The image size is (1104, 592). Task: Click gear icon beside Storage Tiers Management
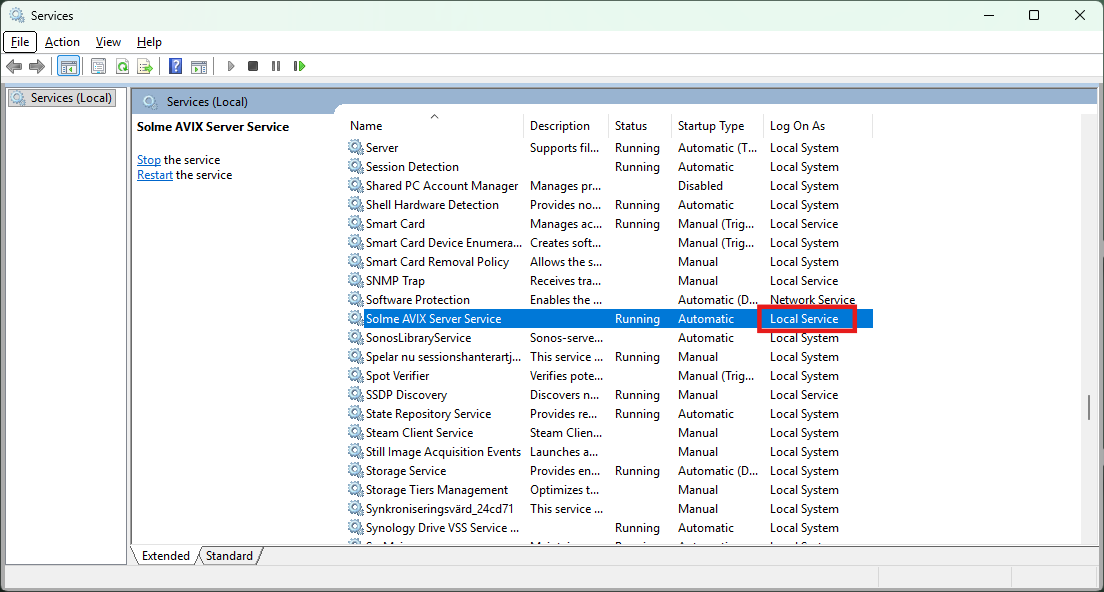point(356,489)
